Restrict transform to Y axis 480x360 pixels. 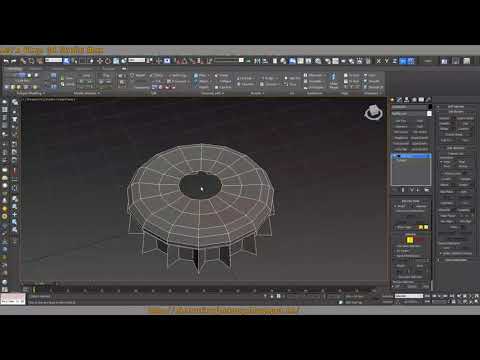[x=387, y=61]
